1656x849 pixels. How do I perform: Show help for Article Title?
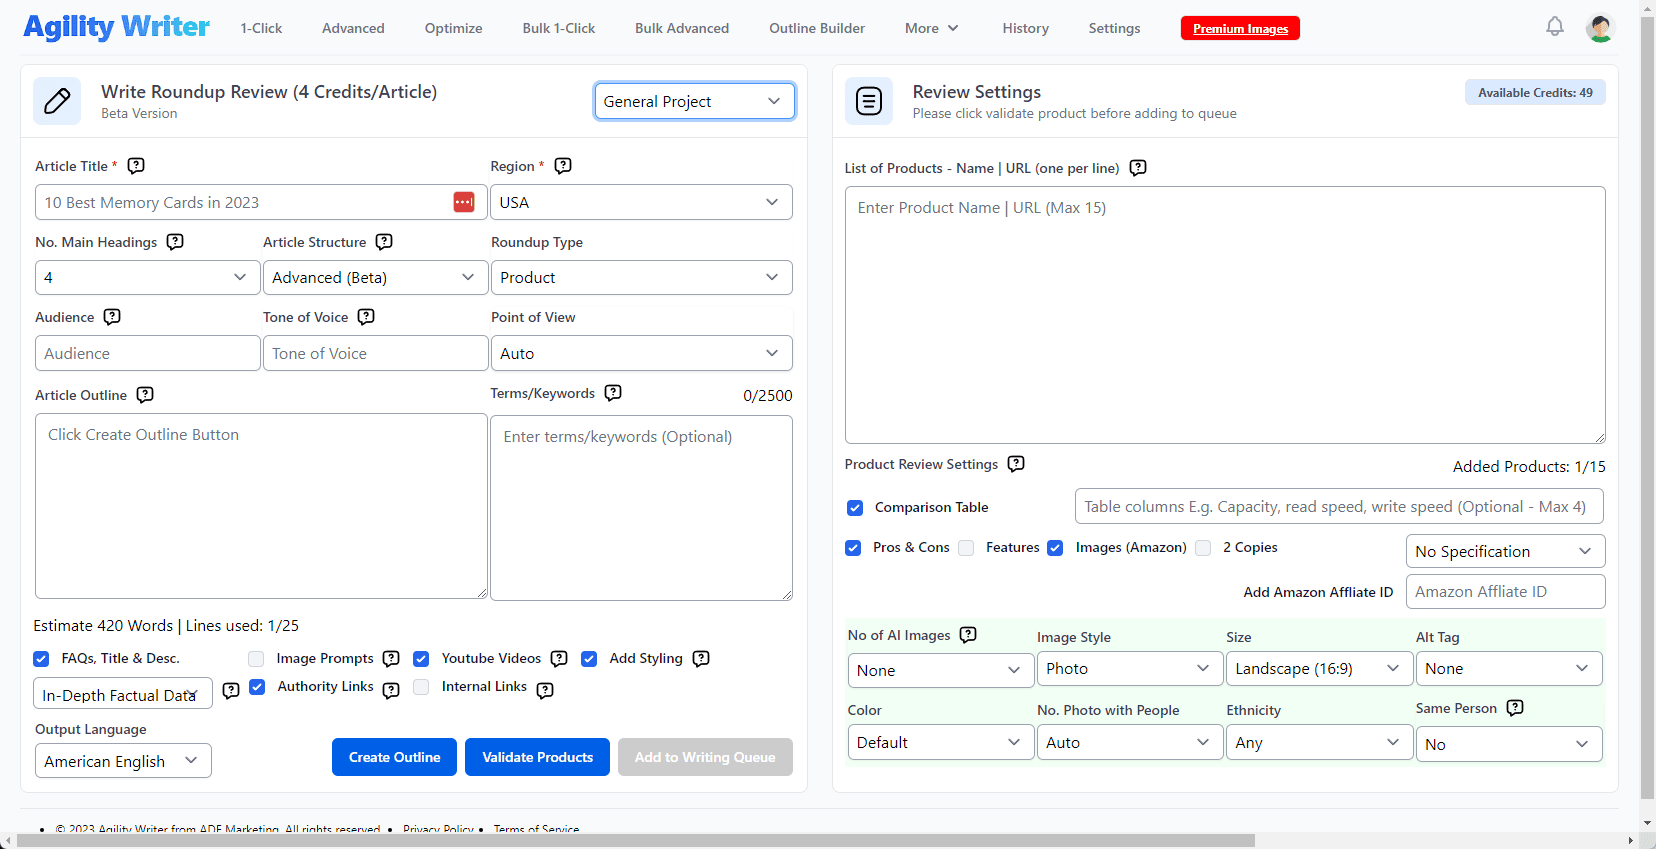click(x=136, y=166)
